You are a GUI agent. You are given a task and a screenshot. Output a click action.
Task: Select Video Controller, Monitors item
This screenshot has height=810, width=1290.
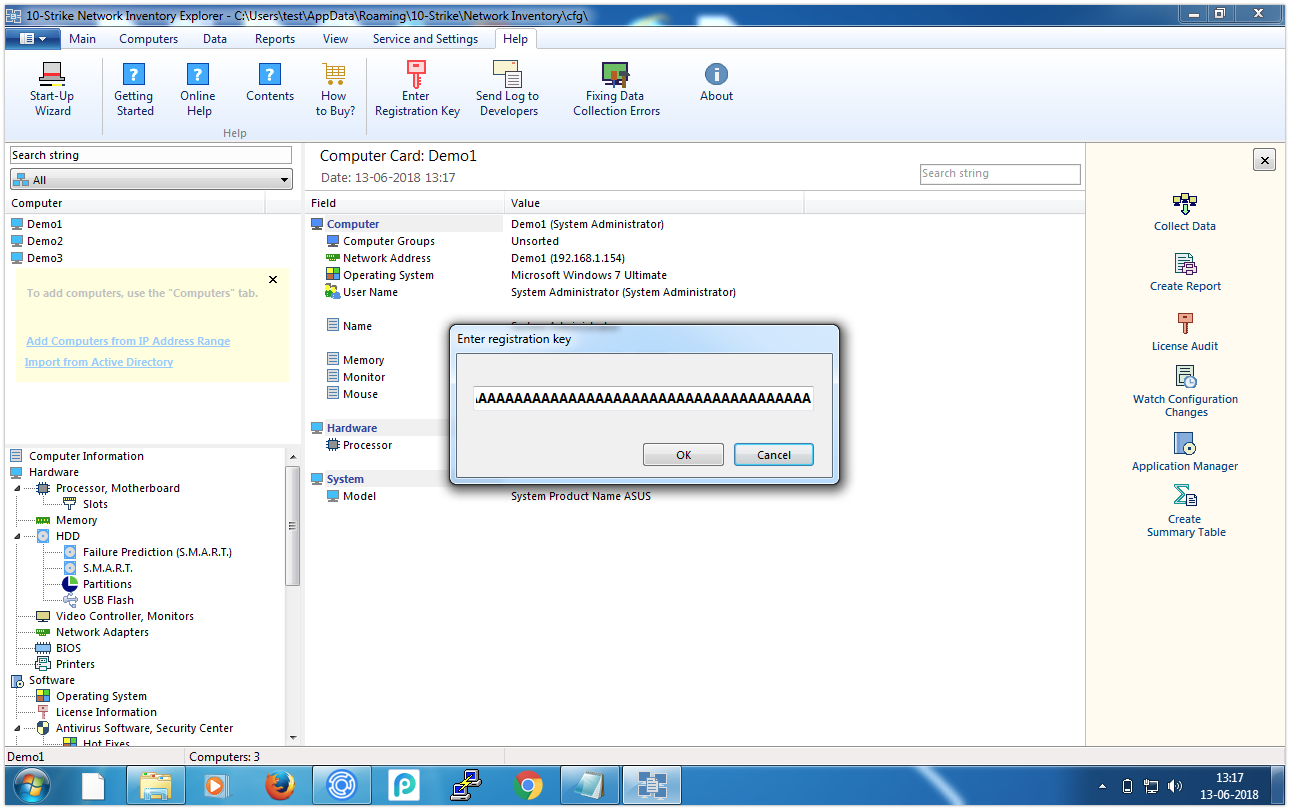(125, 616)
